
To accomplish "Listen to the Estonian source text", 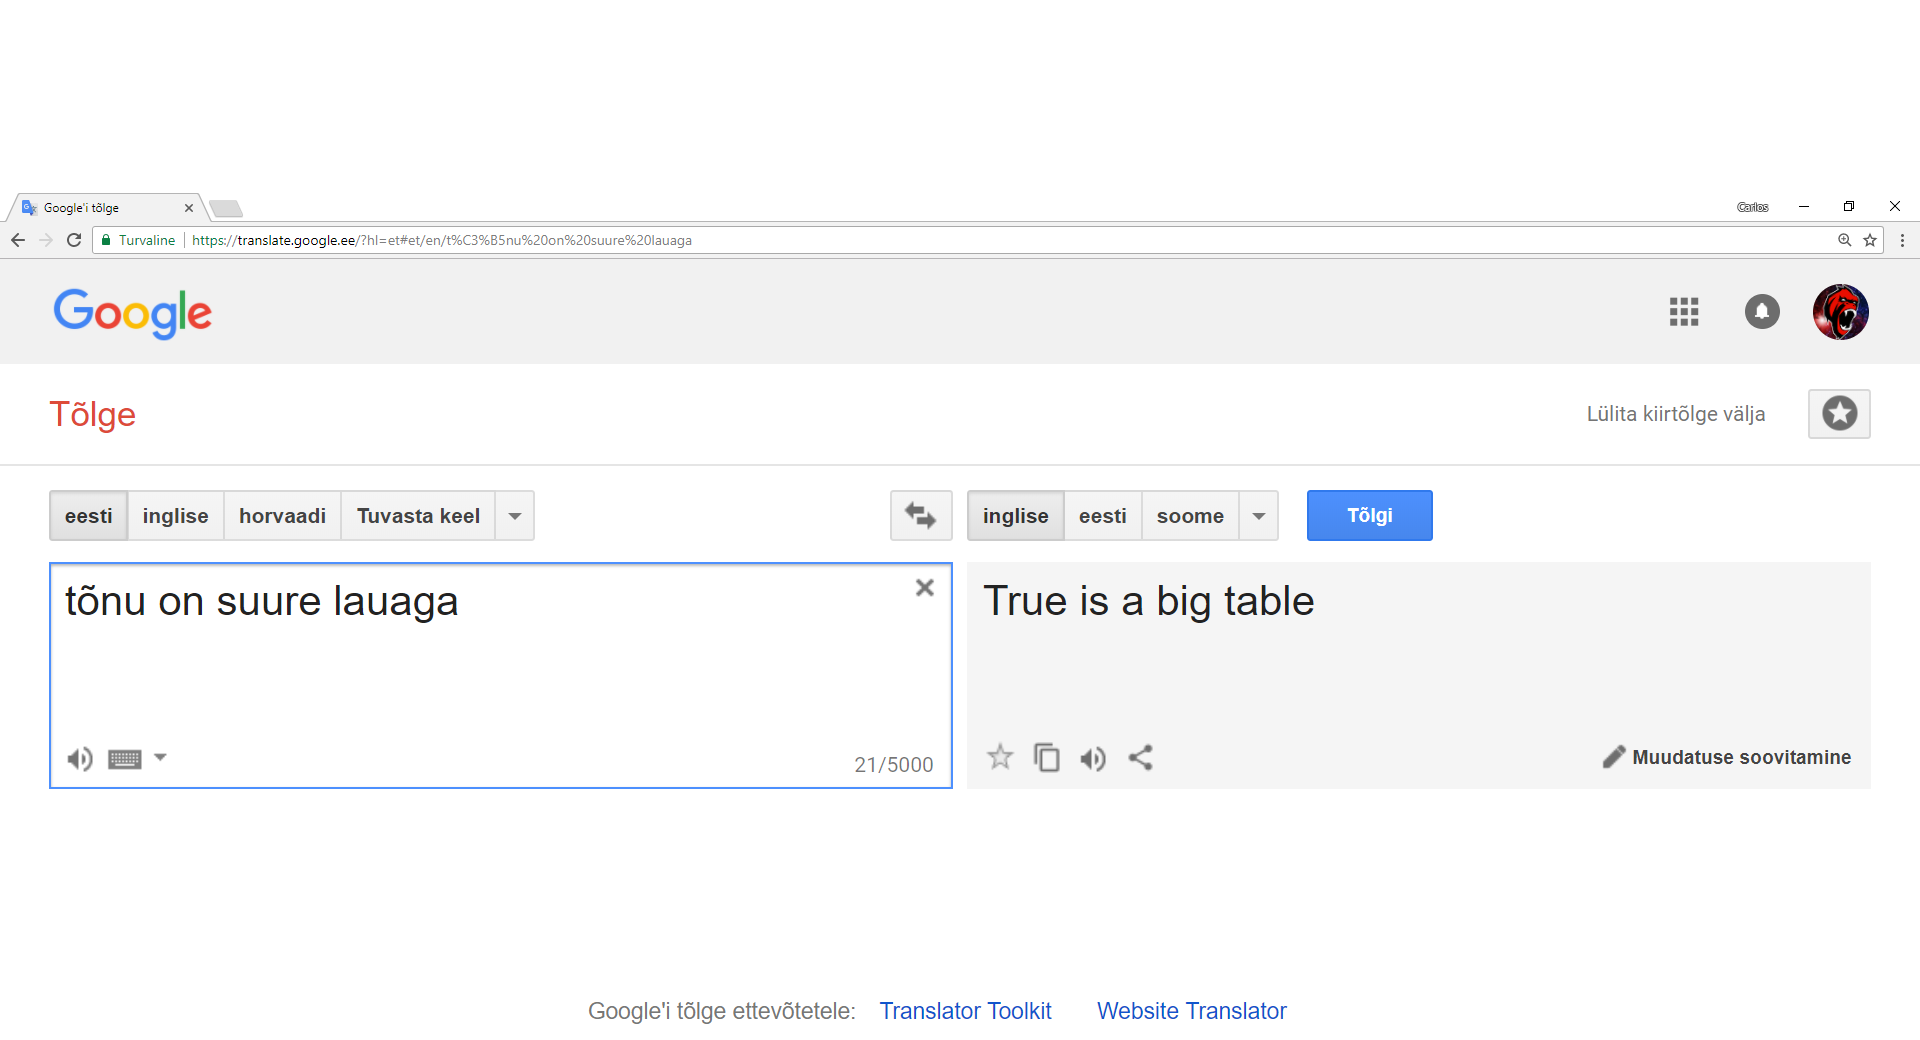I will pos(80,759).
